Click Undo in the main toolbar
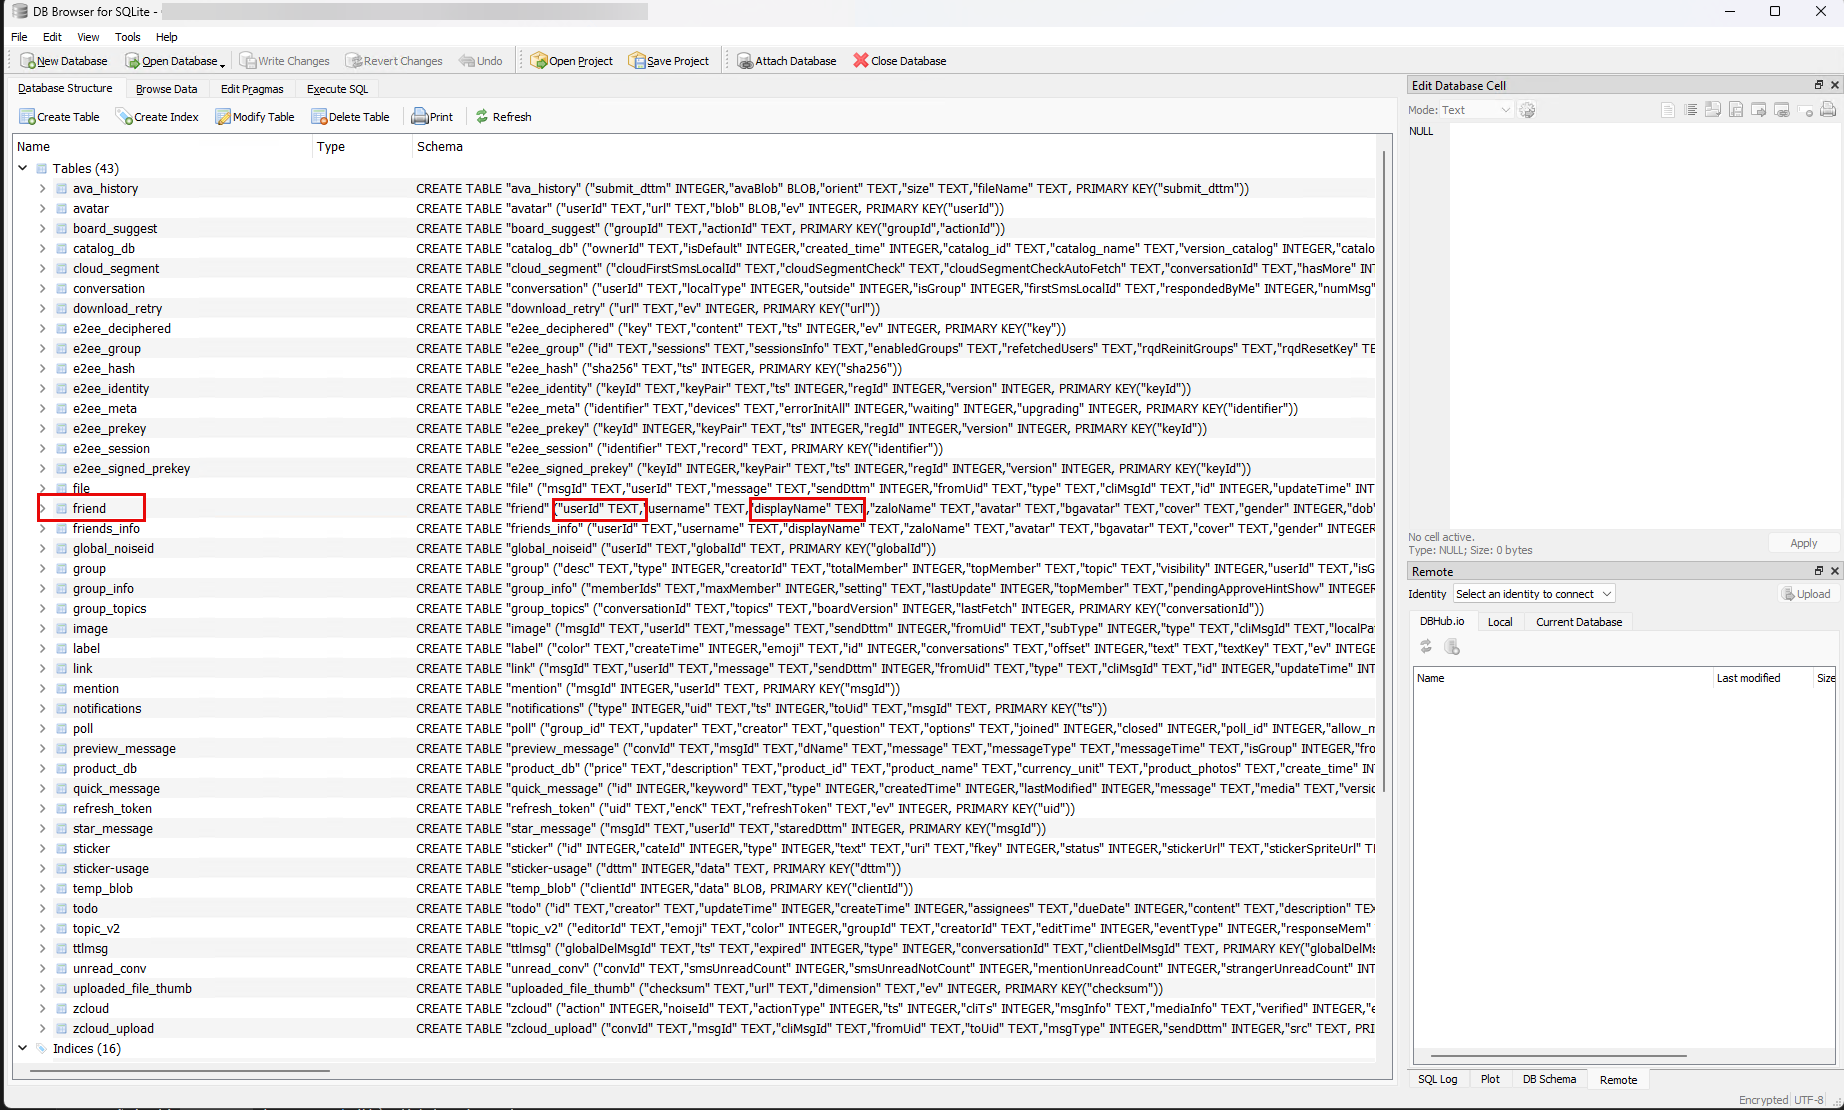Viewport: 1844px width, 1110px height. [x=481, y=61]
